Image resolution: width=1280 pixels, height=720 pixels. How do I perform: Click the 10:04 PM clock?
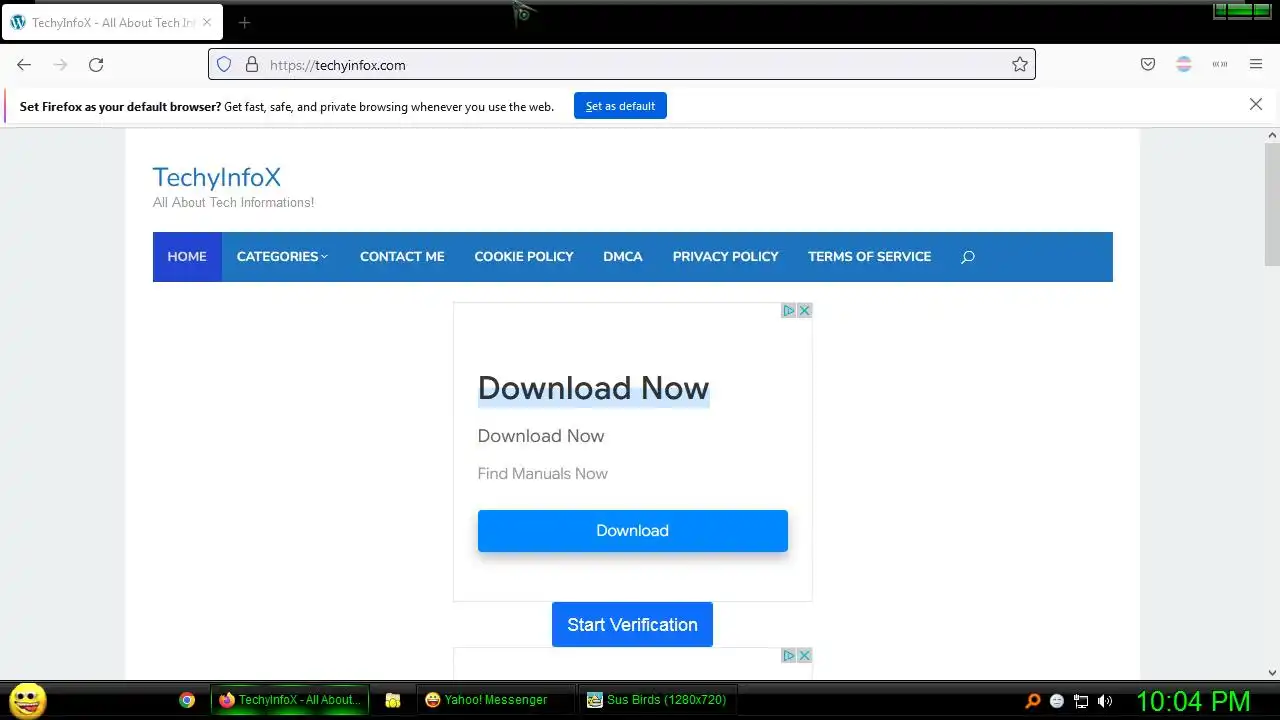pyautogui.click(x=1193, y=701)
